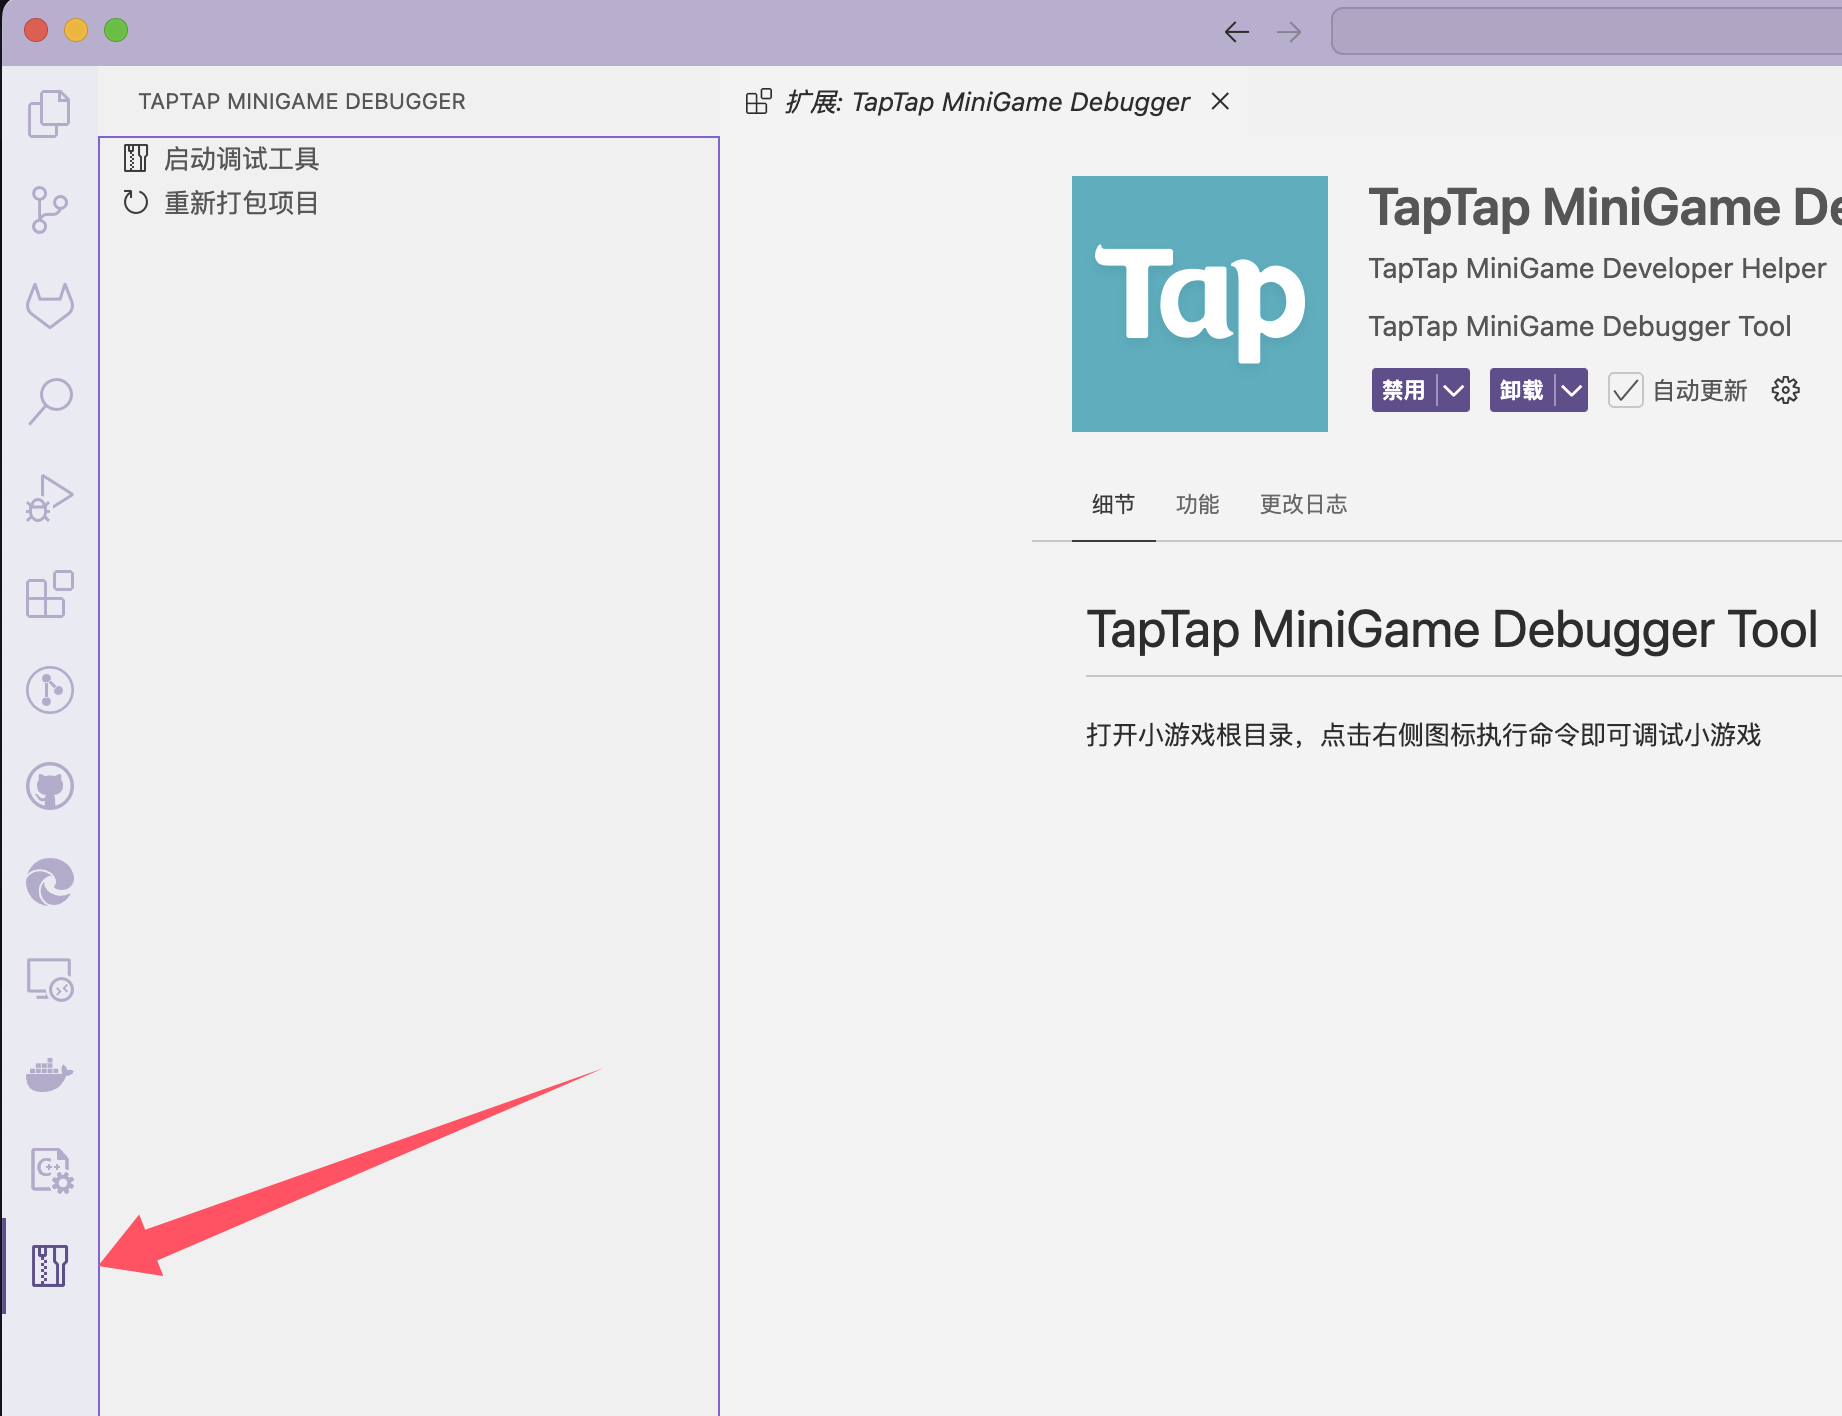
Task: Click the TAPTAP MINIGAME DEBUGGER panel title
Action: click(302, 102)
